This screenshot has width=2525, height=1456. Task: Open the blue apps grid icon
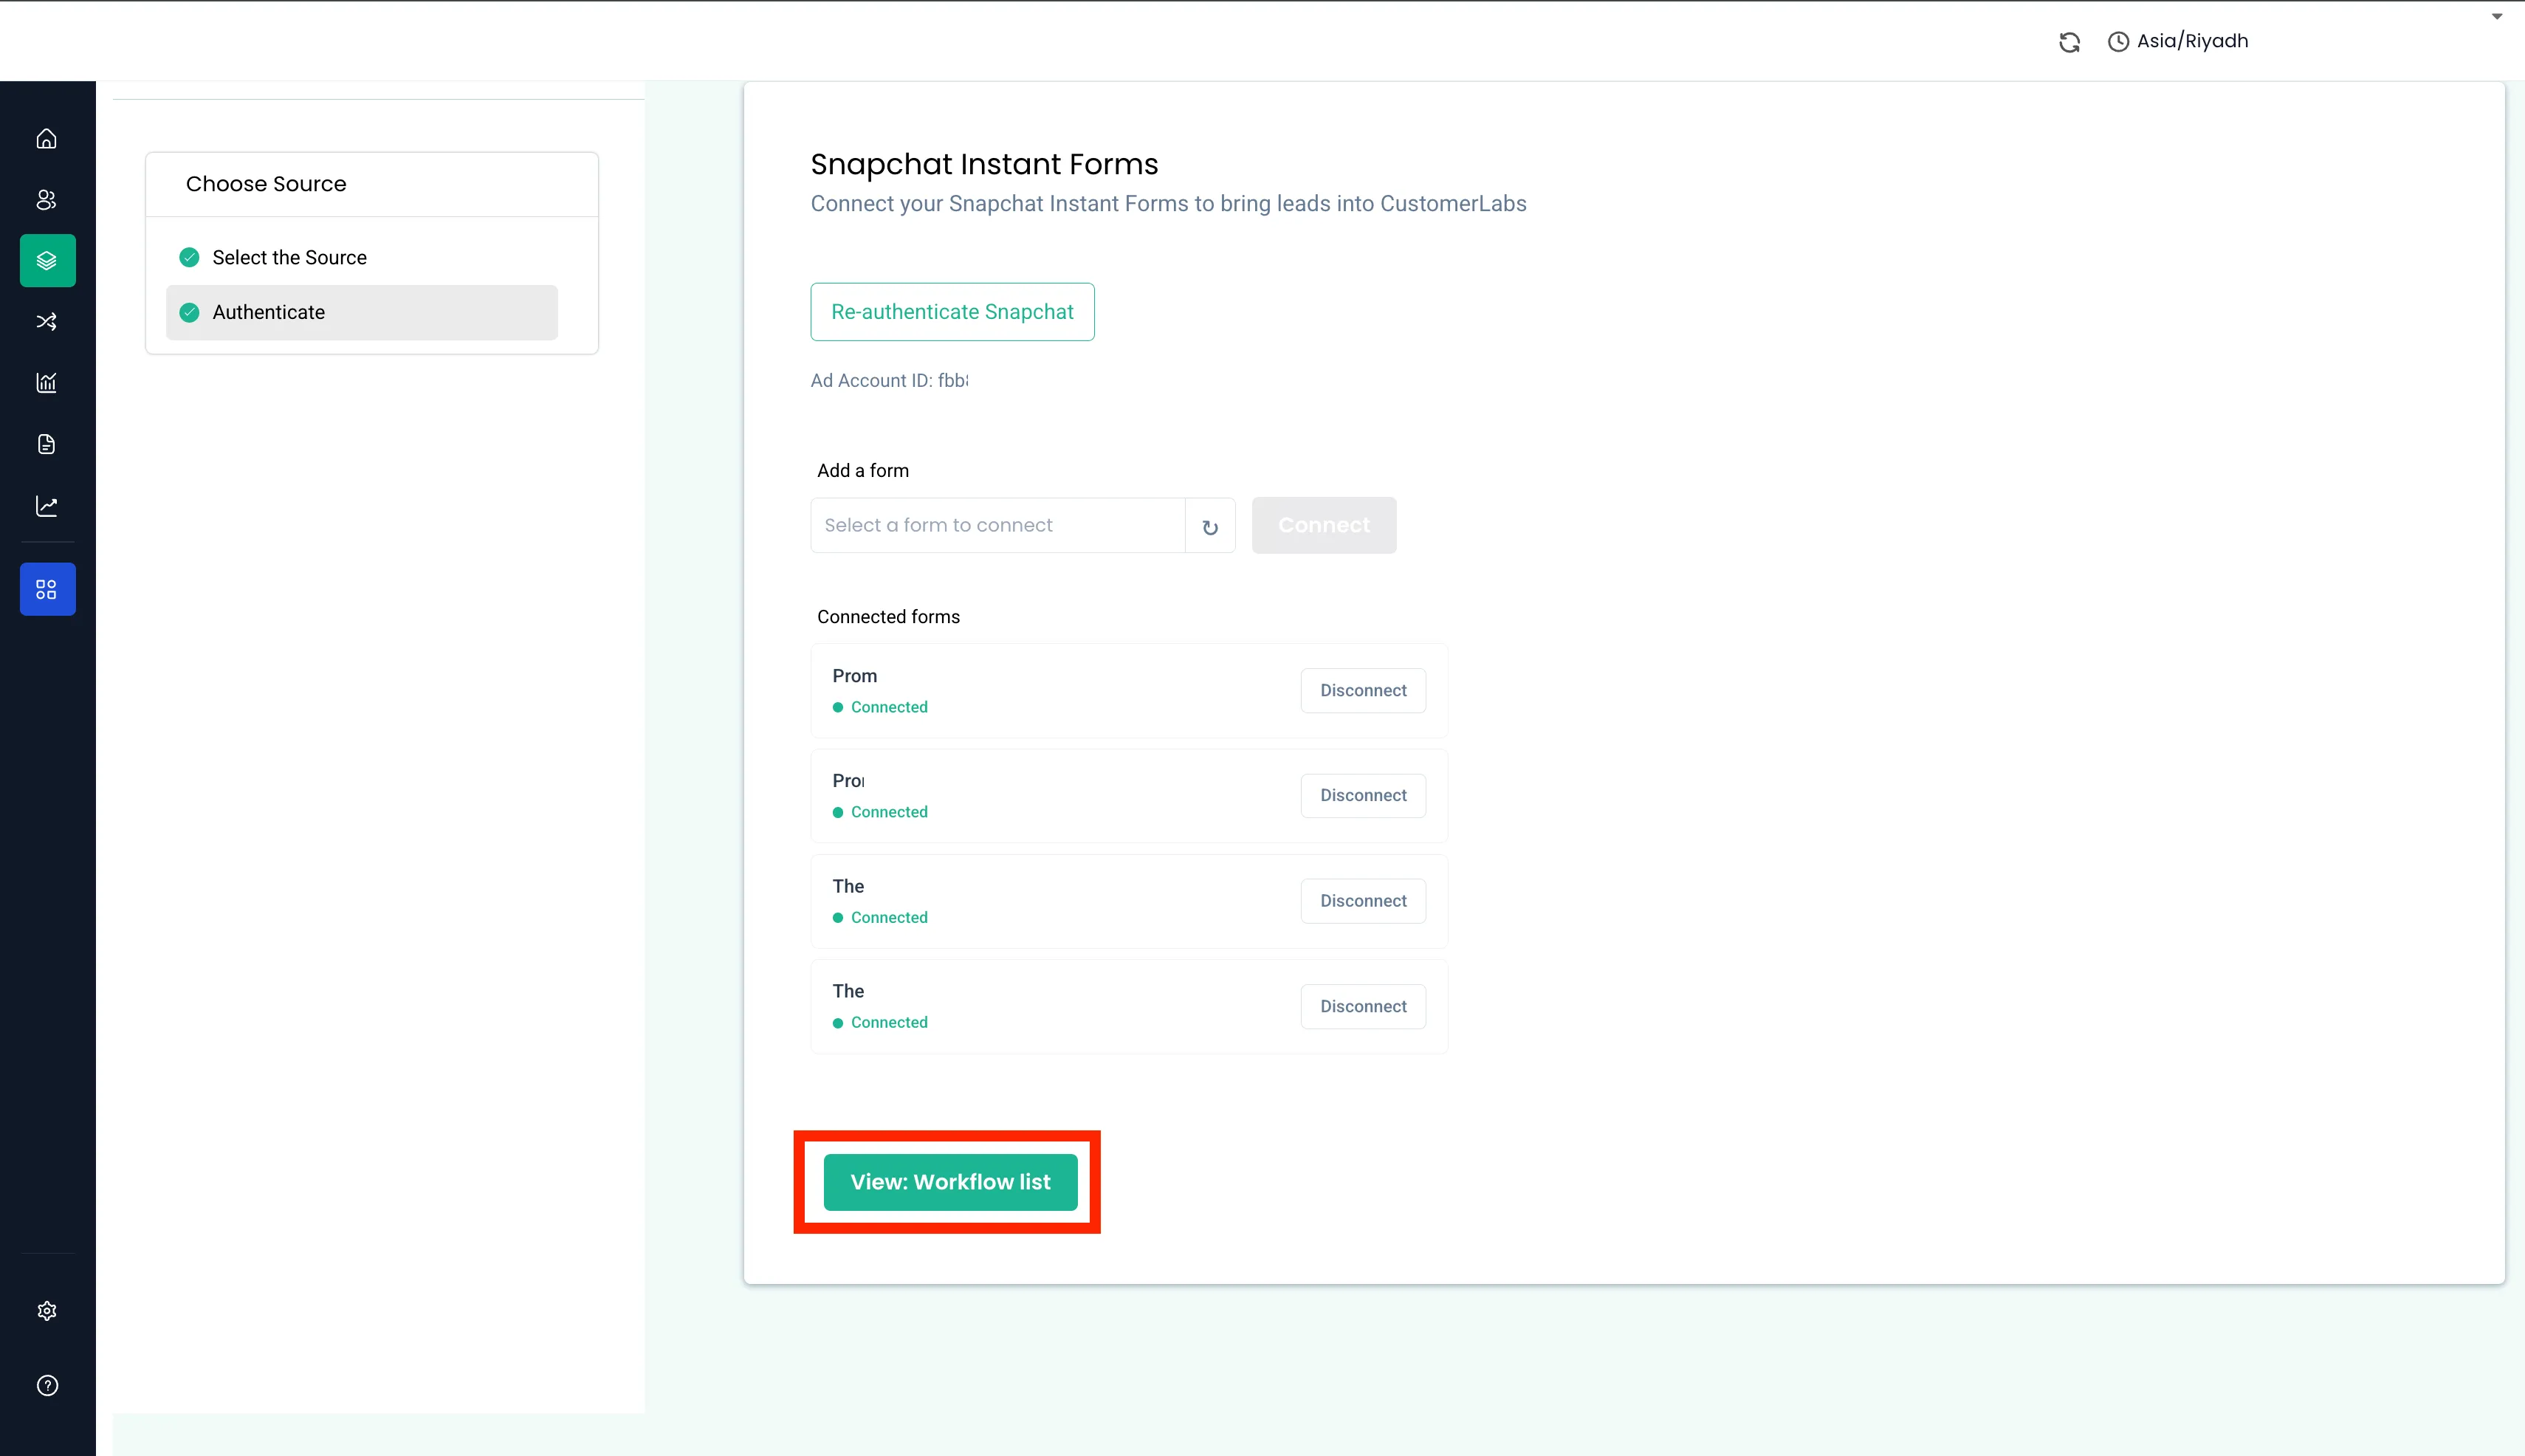[47, 589]
